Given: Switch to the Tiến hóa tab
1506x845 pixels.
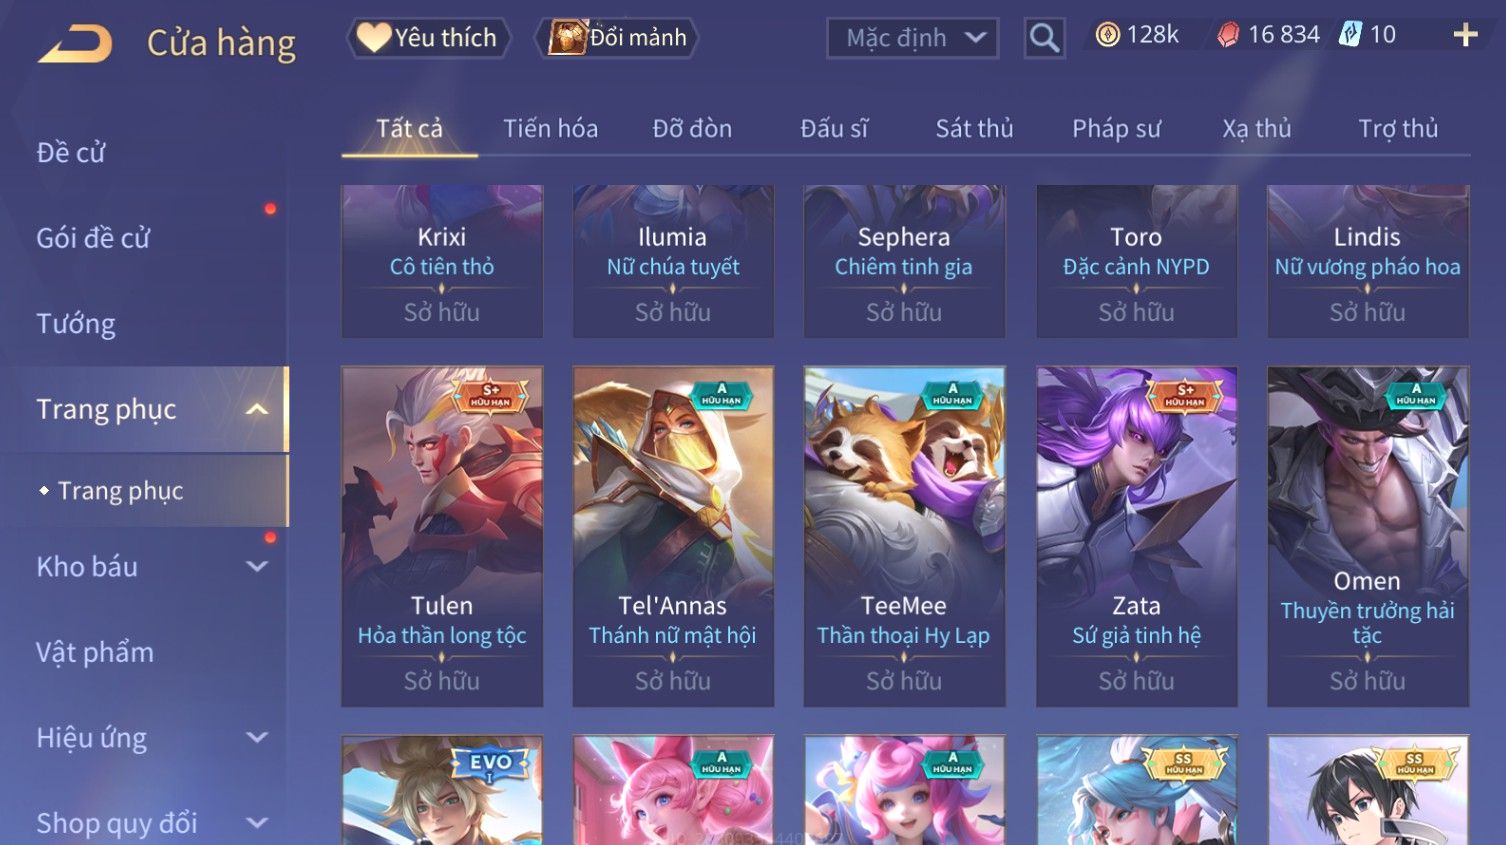Looking at the screenshot, I should click(550, 129).
